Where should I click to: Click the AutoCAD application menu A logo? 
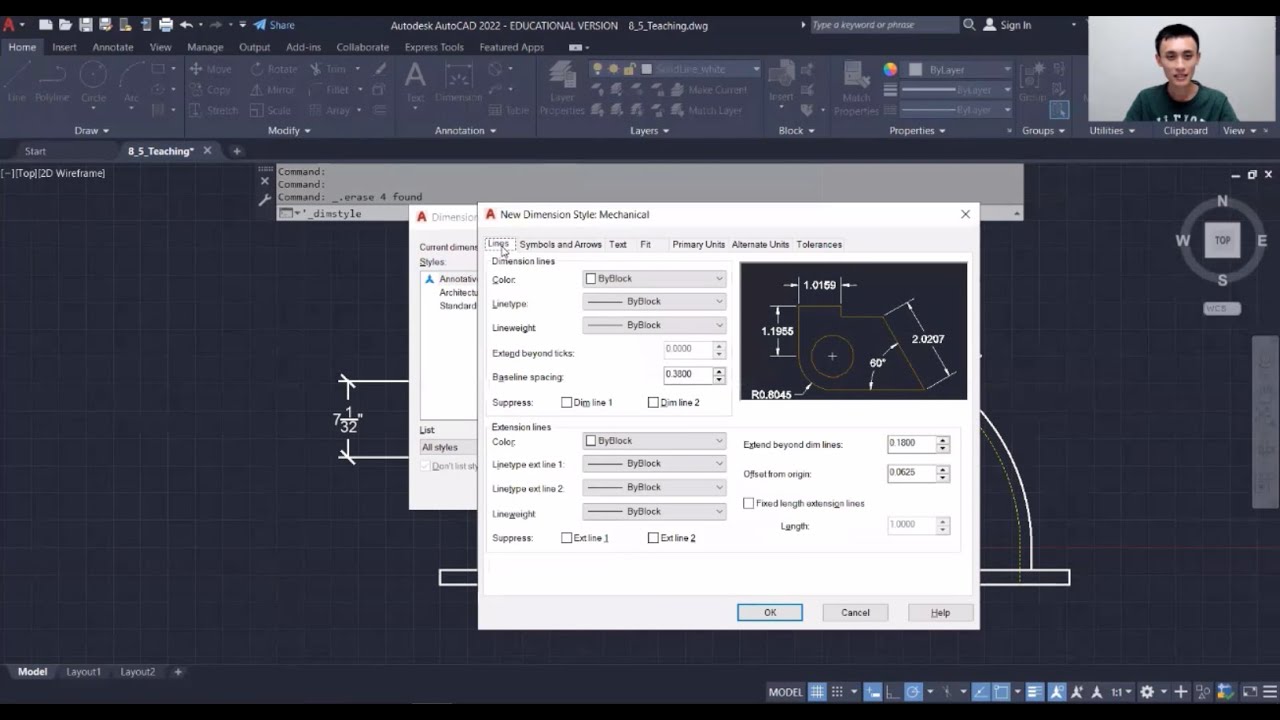[x=9, y=24]
